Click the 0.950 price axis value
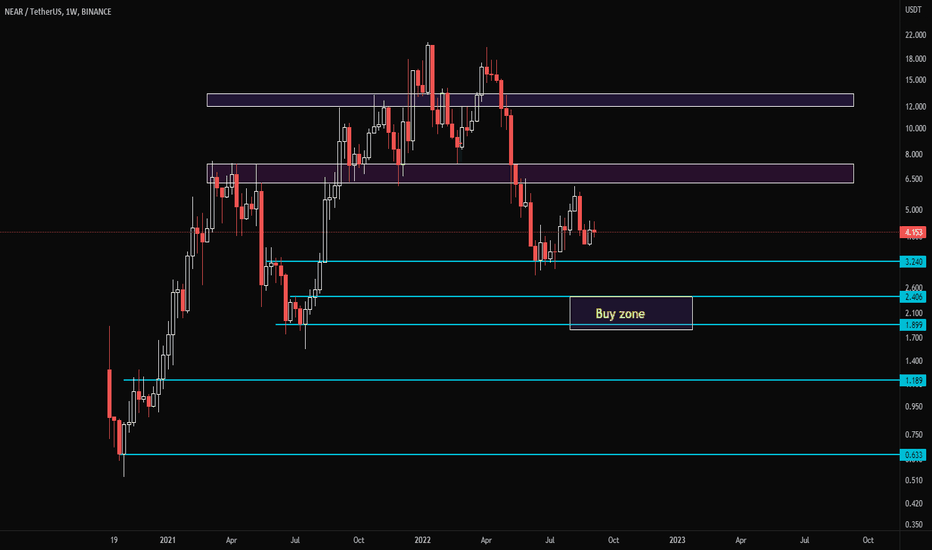The width and height of the screenshot is (932, 550). tap(914, 407)
